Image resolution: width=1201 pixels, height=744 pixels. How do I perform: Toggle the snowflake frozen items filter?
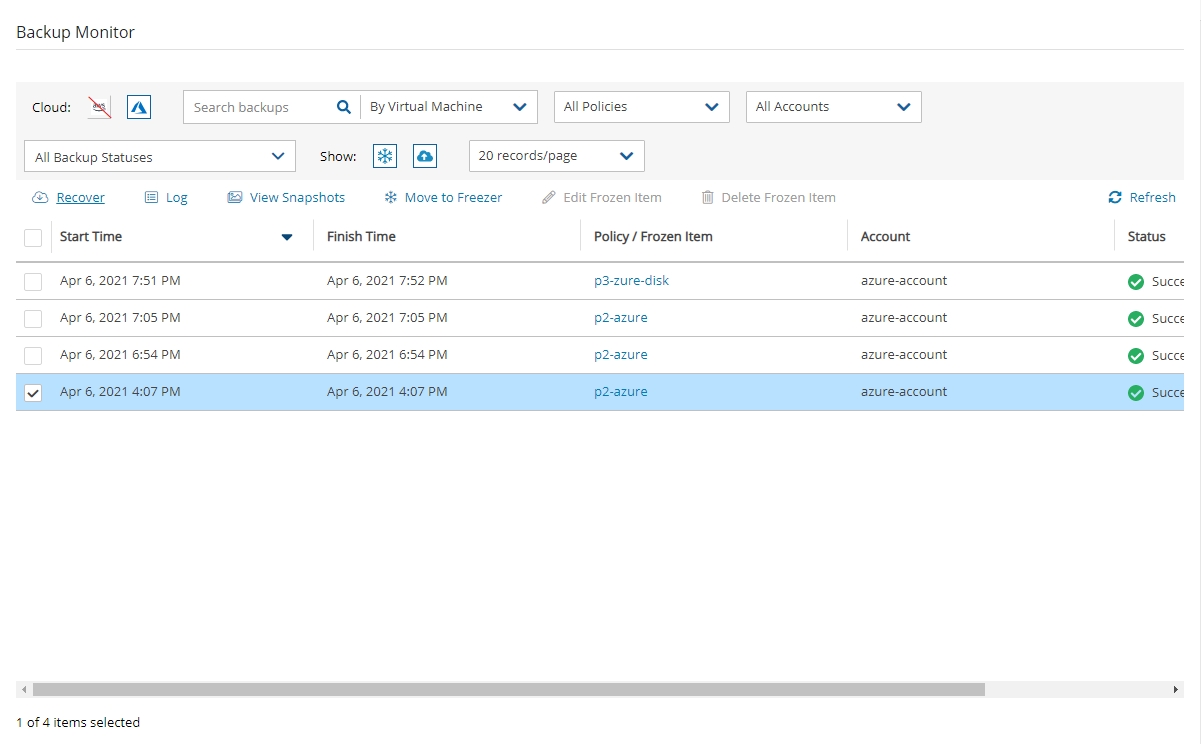(x=385, y=156)
